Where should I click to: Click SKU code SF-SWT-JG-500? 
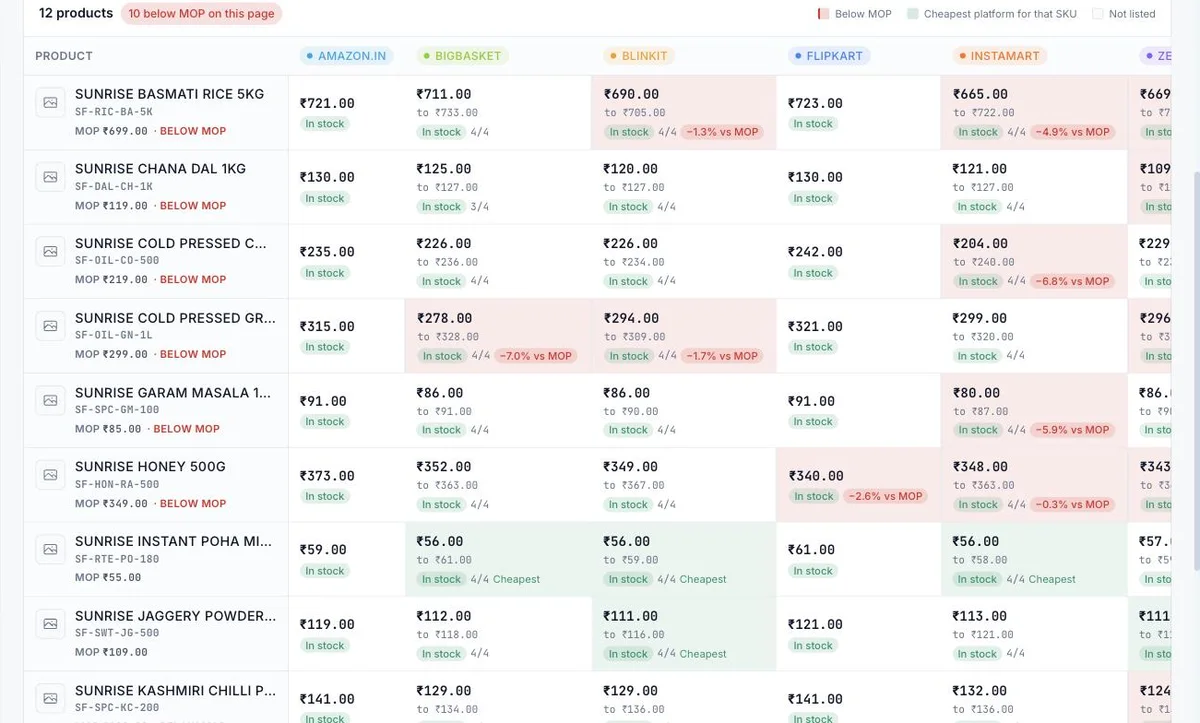click(x=117, y=634)
